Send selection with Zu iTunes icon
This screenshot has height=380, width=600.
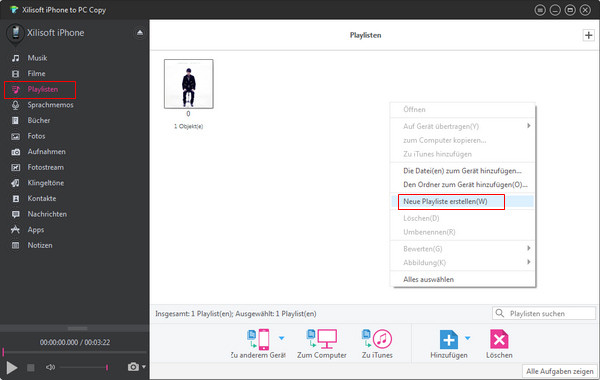(x=377, y=339)
